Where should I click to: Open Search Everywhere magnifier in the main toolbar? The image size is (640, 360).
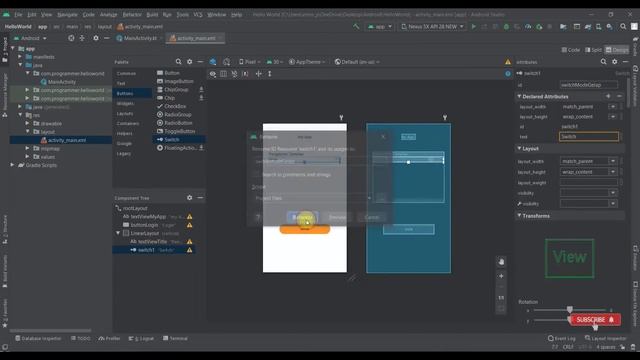pos(623,27)
